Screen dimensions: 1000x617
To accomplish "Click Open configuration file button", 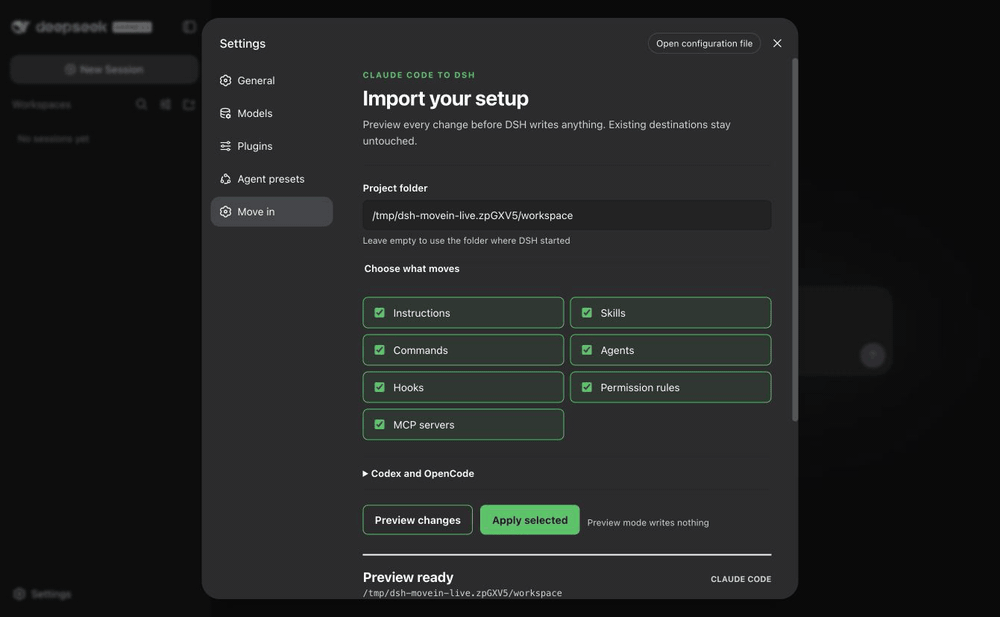I will pyautogui.click(x=704, y=43).
